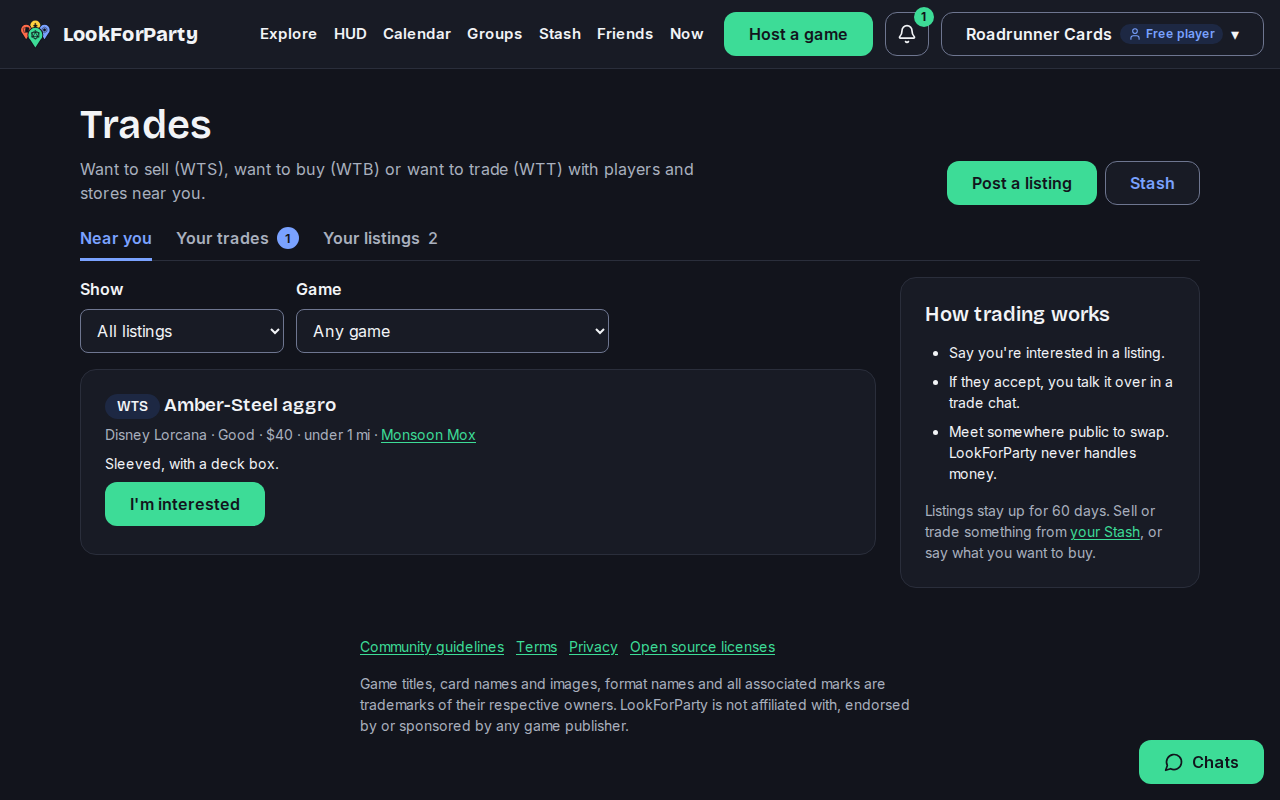
Task: Follow the your Stash link
Action: tap(1105, 532)
